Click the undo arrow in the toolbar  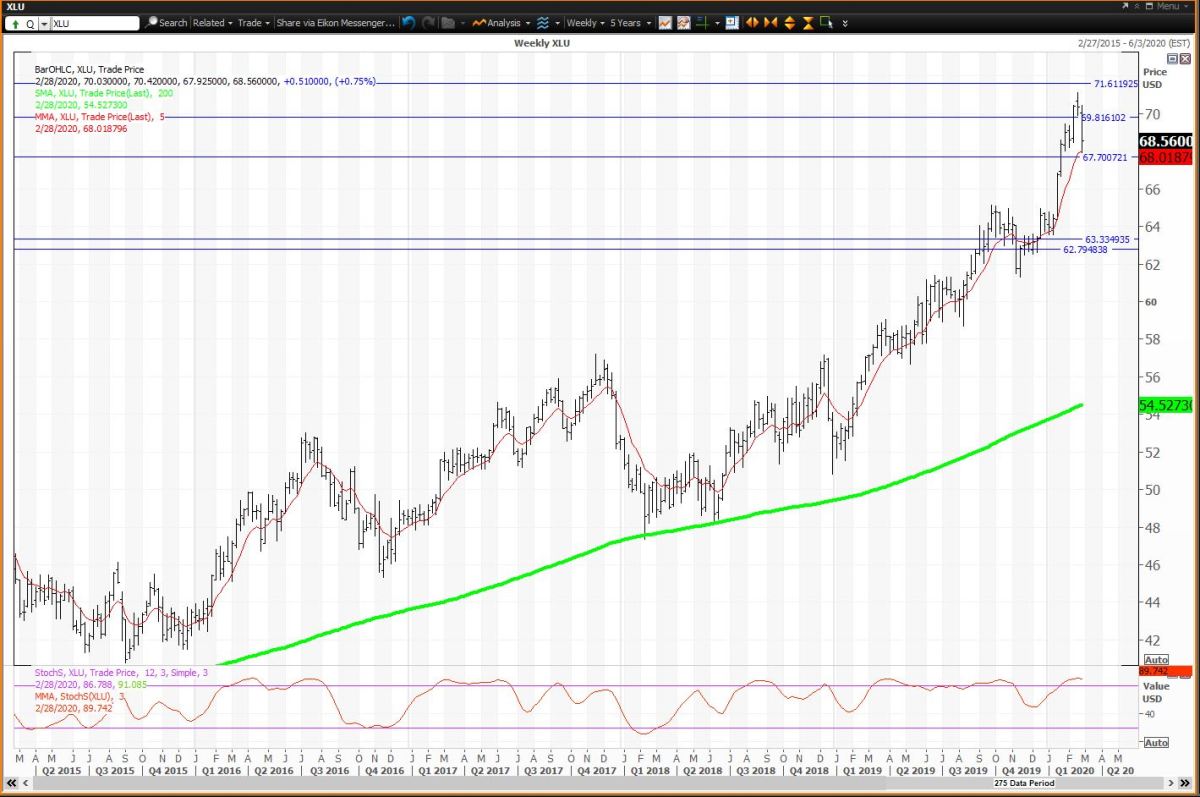[x=409, y=22]
